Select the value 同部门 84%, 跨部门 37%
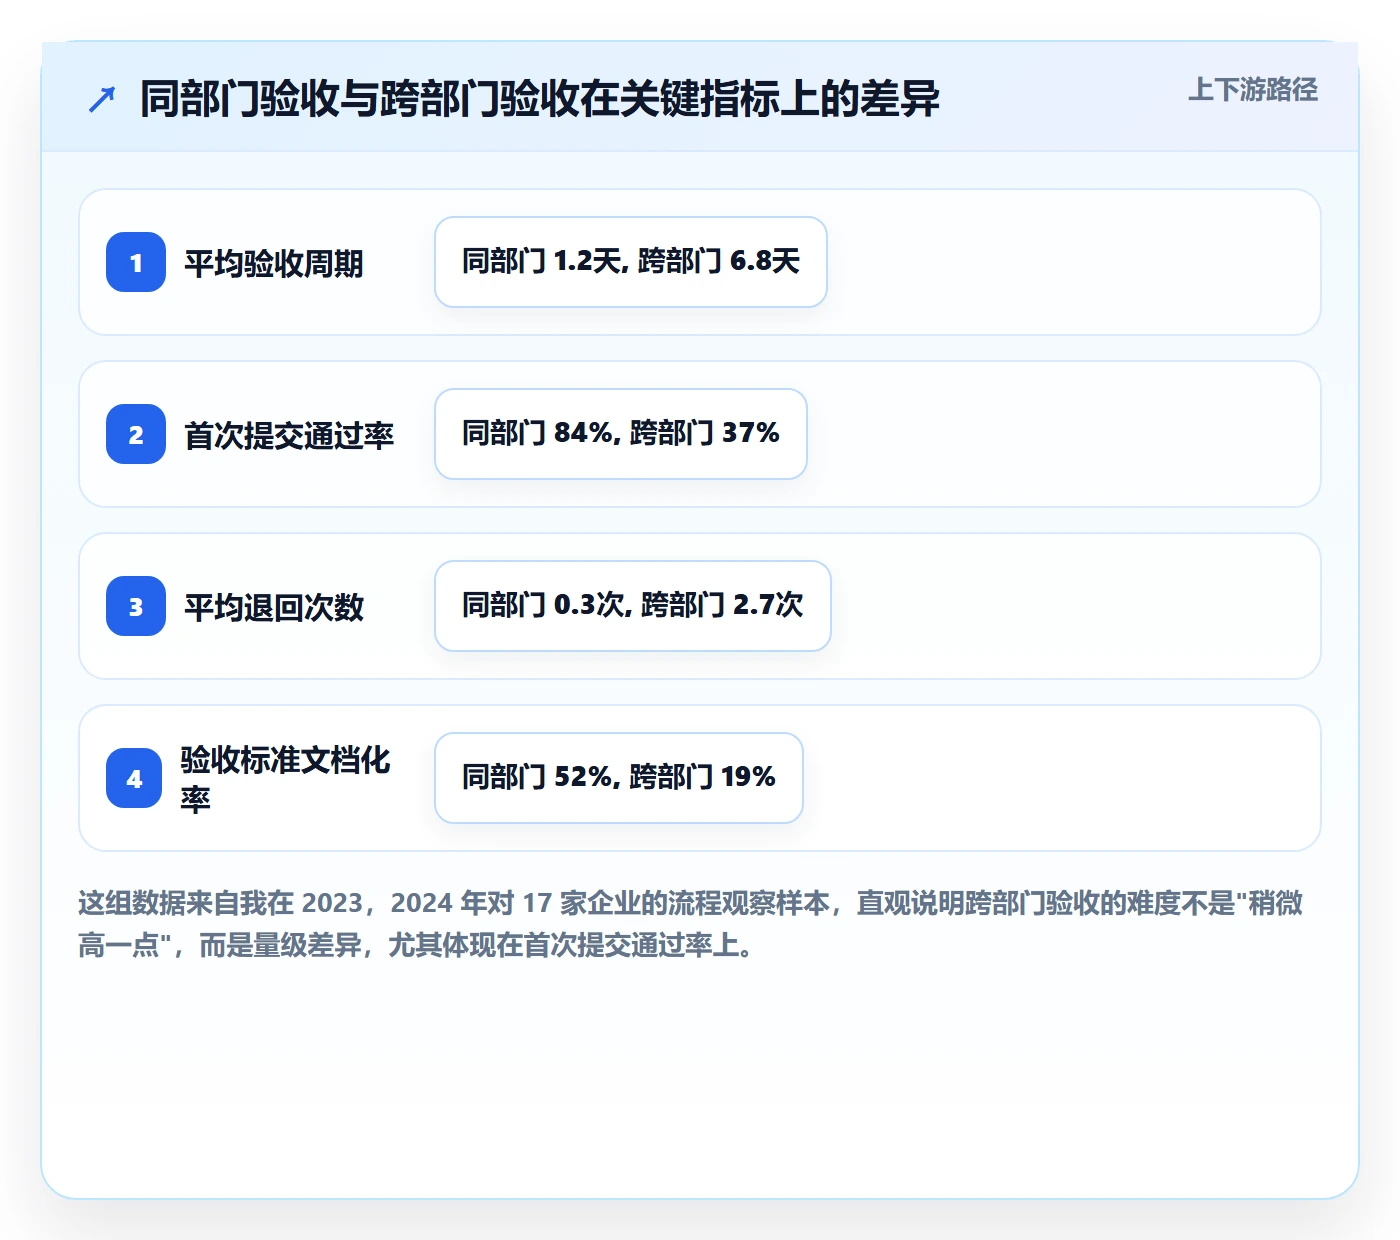 pos(621,434)
